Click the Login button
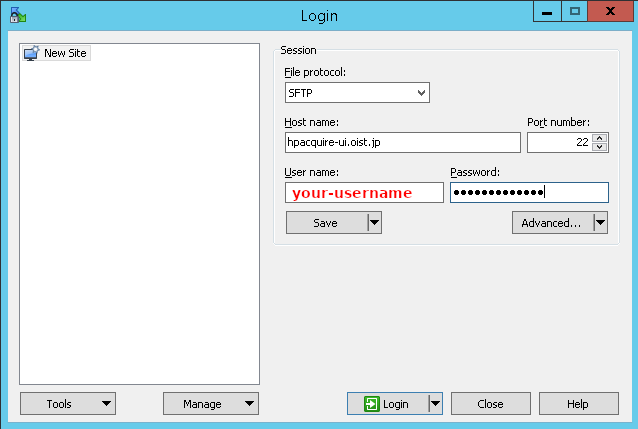638x429 pixels. 387,404
